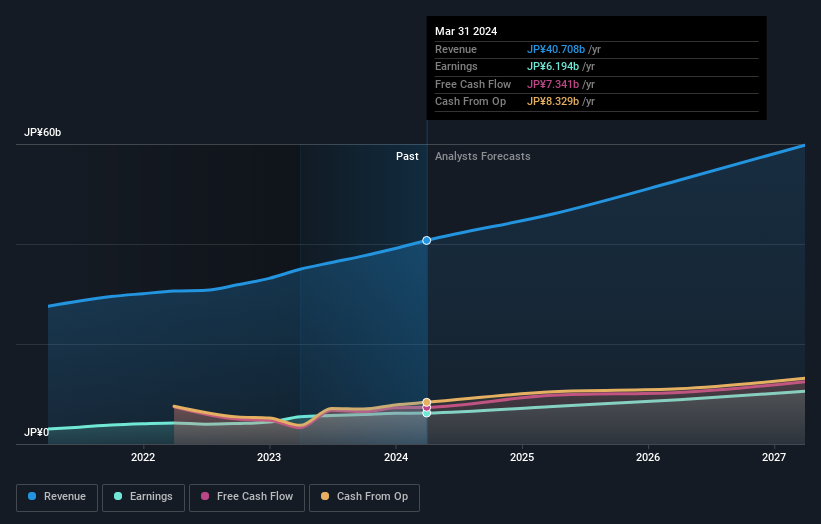Click the Cash From Op orange data point marker
Viewport: 821px width, 524px height.
coord(427,402)
